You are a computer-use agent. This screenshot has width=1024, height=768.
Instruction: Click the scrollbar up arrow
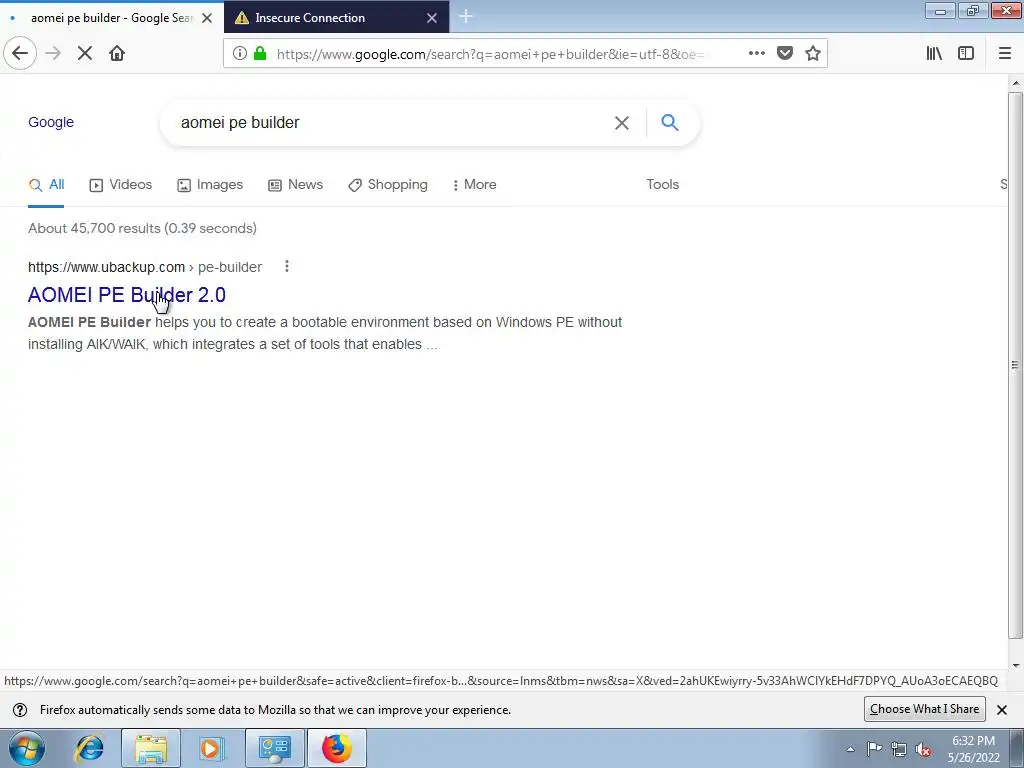pos(1016,83)
